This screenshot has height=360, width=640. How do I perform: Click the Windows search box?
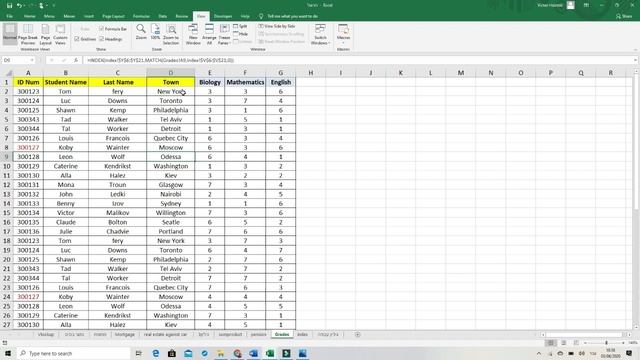[x=73, y=353]
